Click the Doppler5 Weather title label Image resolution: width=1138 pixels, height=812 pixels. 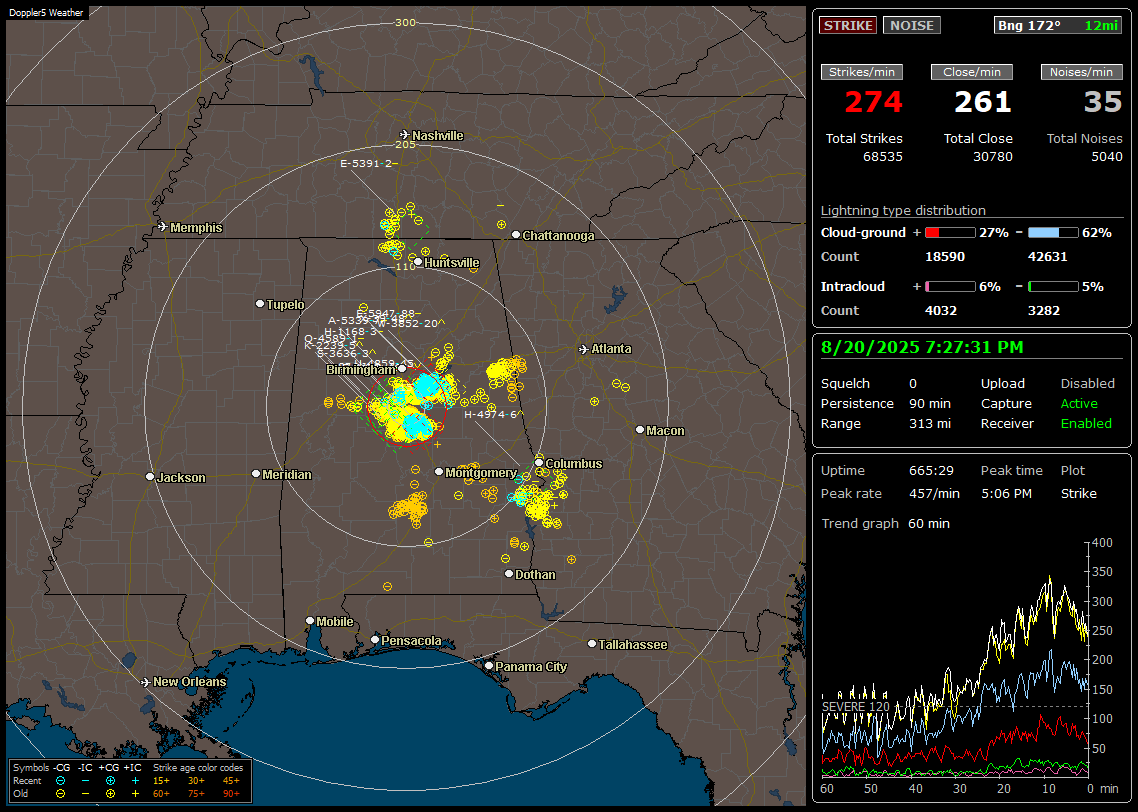[46, 13]
